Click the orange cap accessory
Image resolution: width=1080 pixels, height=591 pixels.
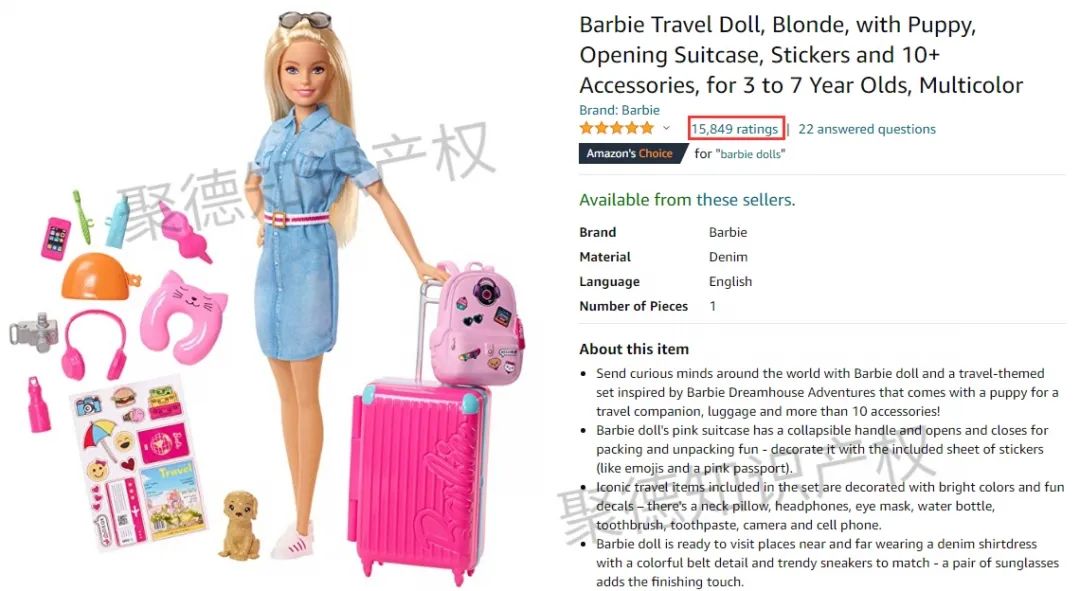coord(100,277)
